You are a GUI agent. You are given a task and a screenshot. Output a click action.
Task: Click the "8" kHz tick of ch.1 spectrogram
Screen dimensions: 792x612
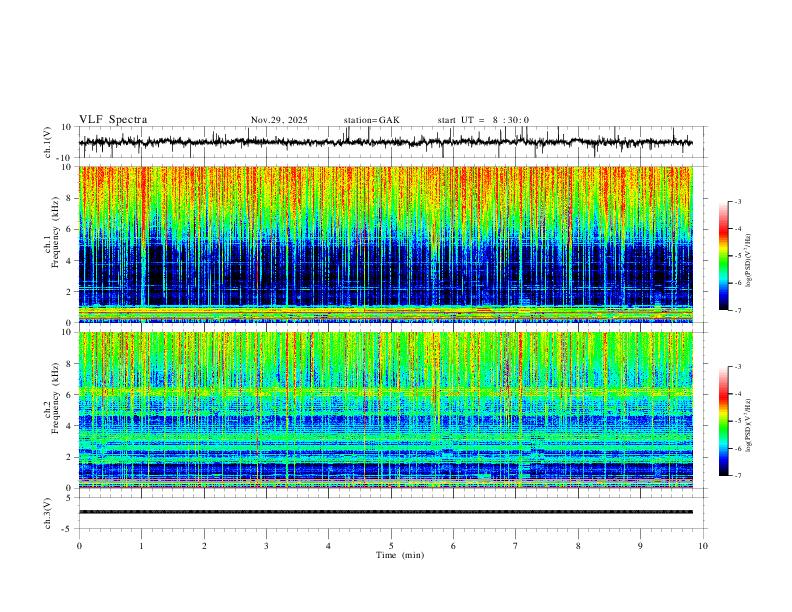coord(69,198)
